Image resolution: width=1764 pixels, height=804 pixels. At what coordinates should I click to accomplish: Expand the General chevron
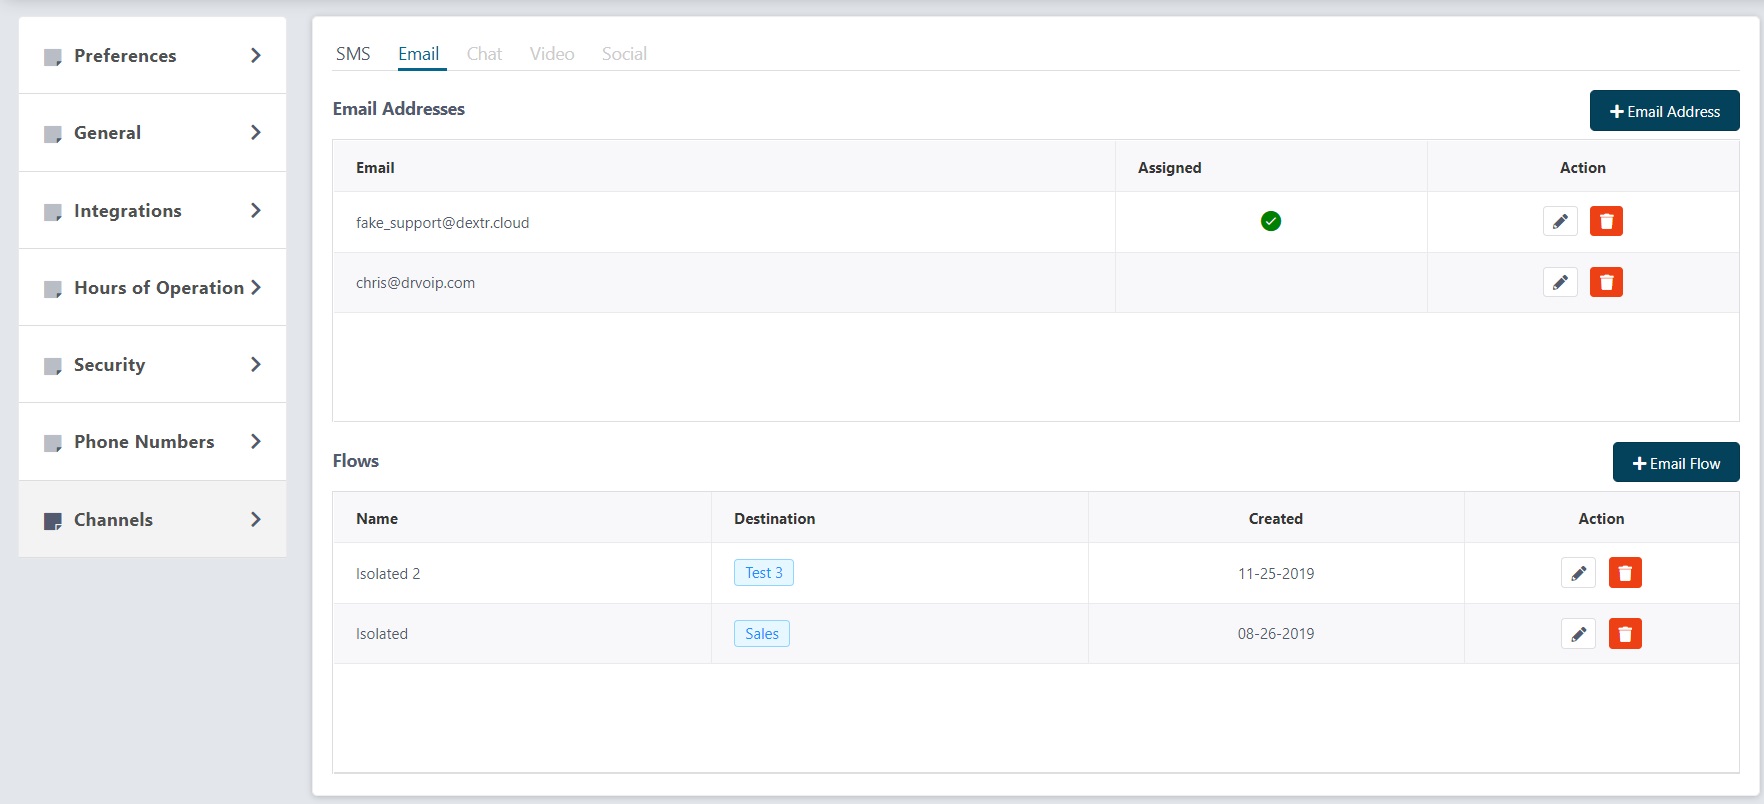click(x=256, y=132)
